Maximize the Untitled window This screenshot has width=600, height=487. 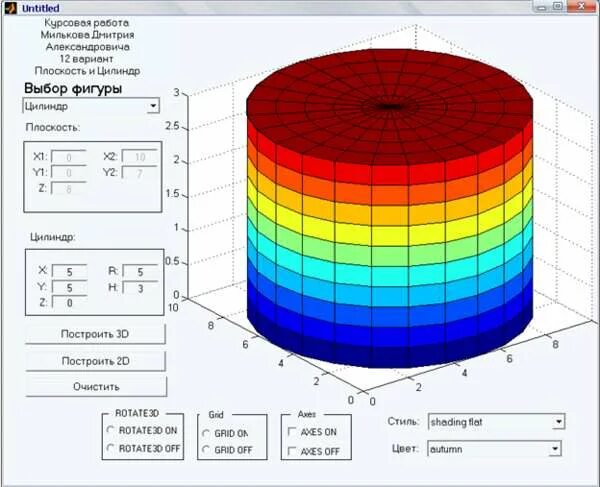tap(558, 6)
